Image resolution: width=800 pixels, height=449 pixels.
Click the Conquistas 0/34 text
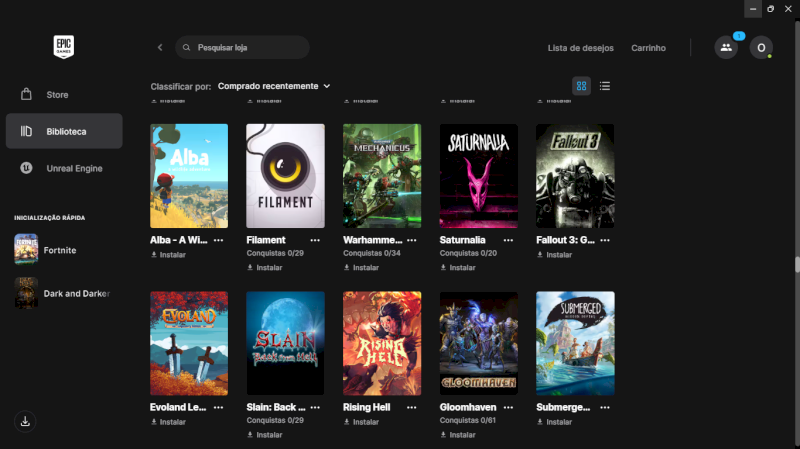371,253
